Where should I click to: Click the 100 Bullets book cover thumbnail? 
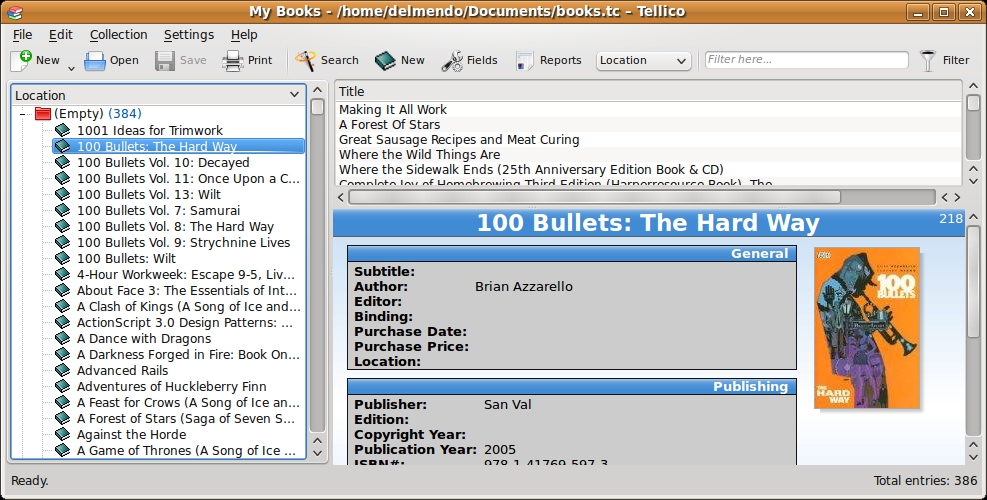(x=866, y=329)
